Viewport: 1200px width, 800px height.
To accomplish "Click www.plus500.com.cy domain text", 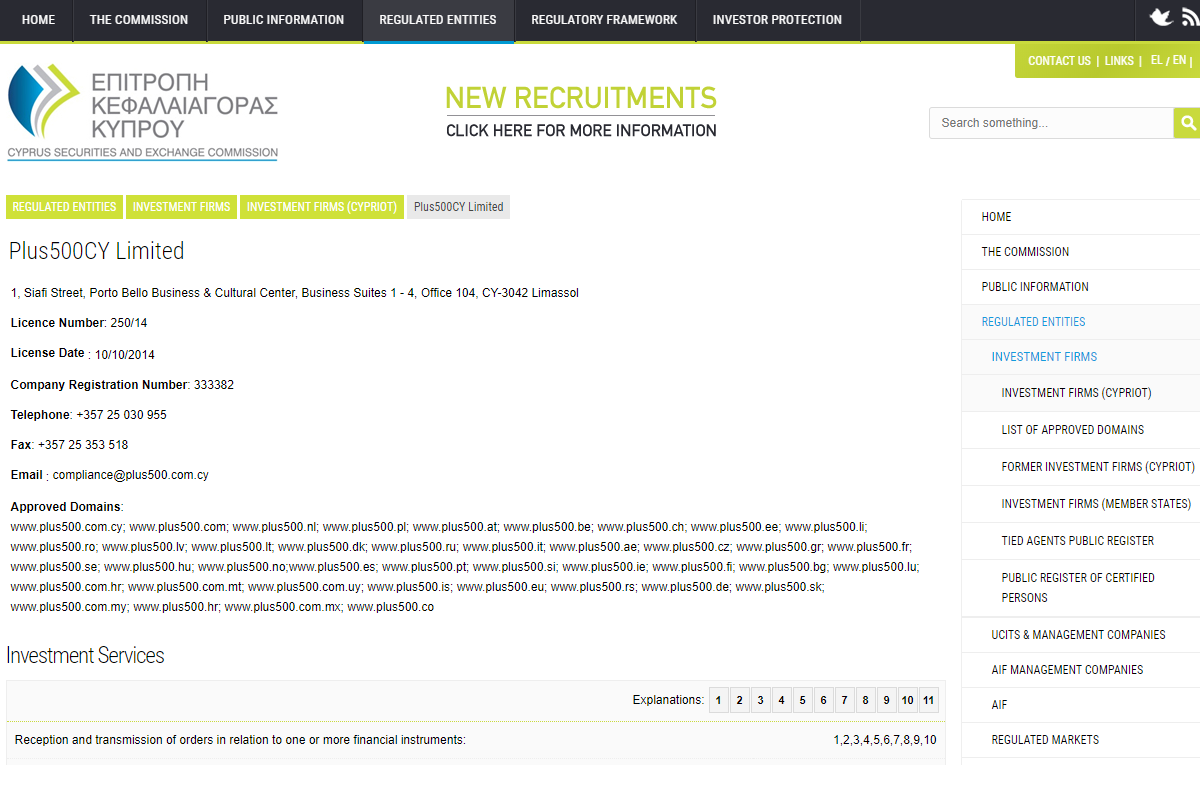I will [67, 526].
